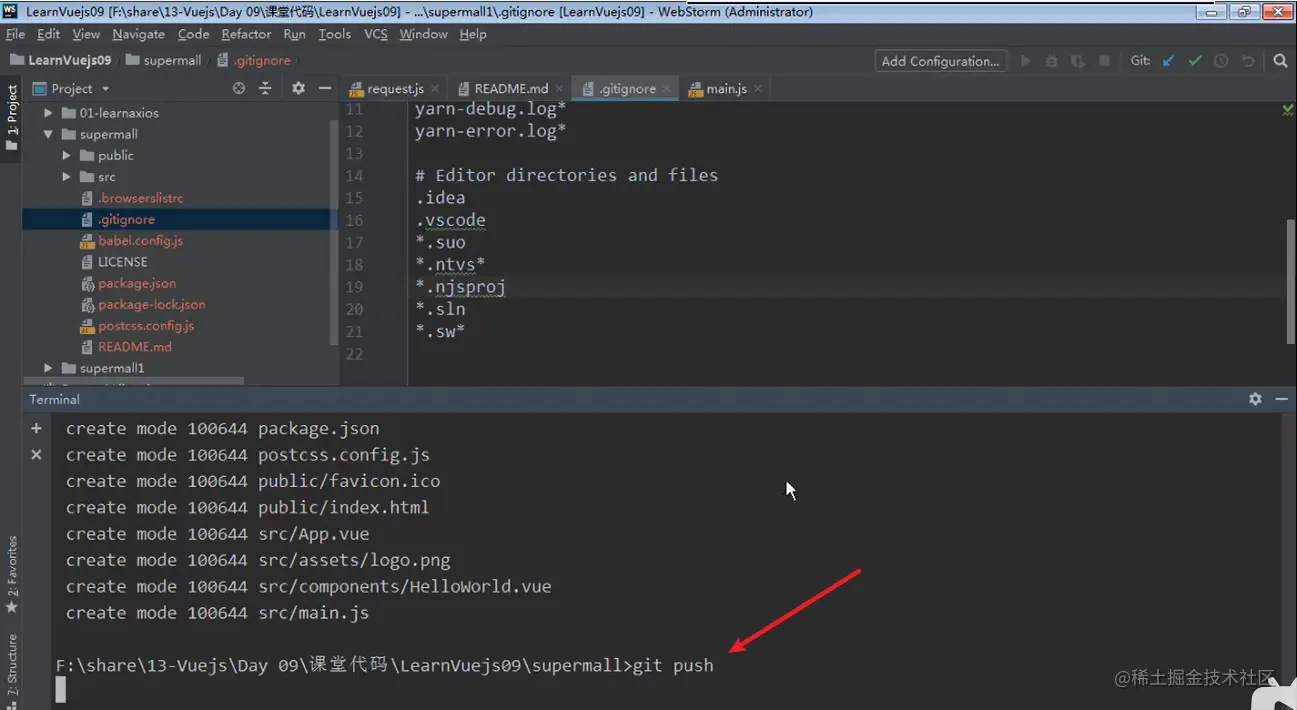Close the main.js tab
Viewport: 1297px width, 710px height.
pyautogui.click(x=758, y=89)
